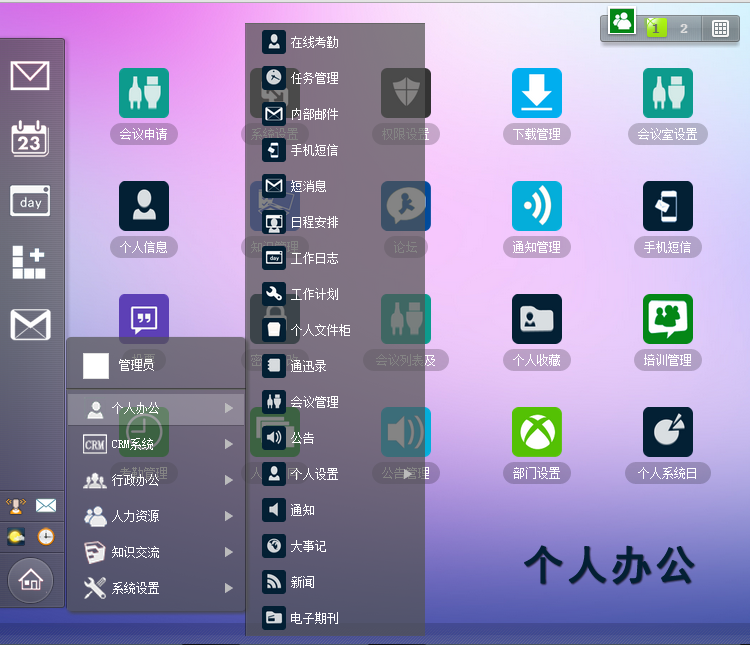
Task: Click the home button in sidebar
Action: click(x=31, y=580)
